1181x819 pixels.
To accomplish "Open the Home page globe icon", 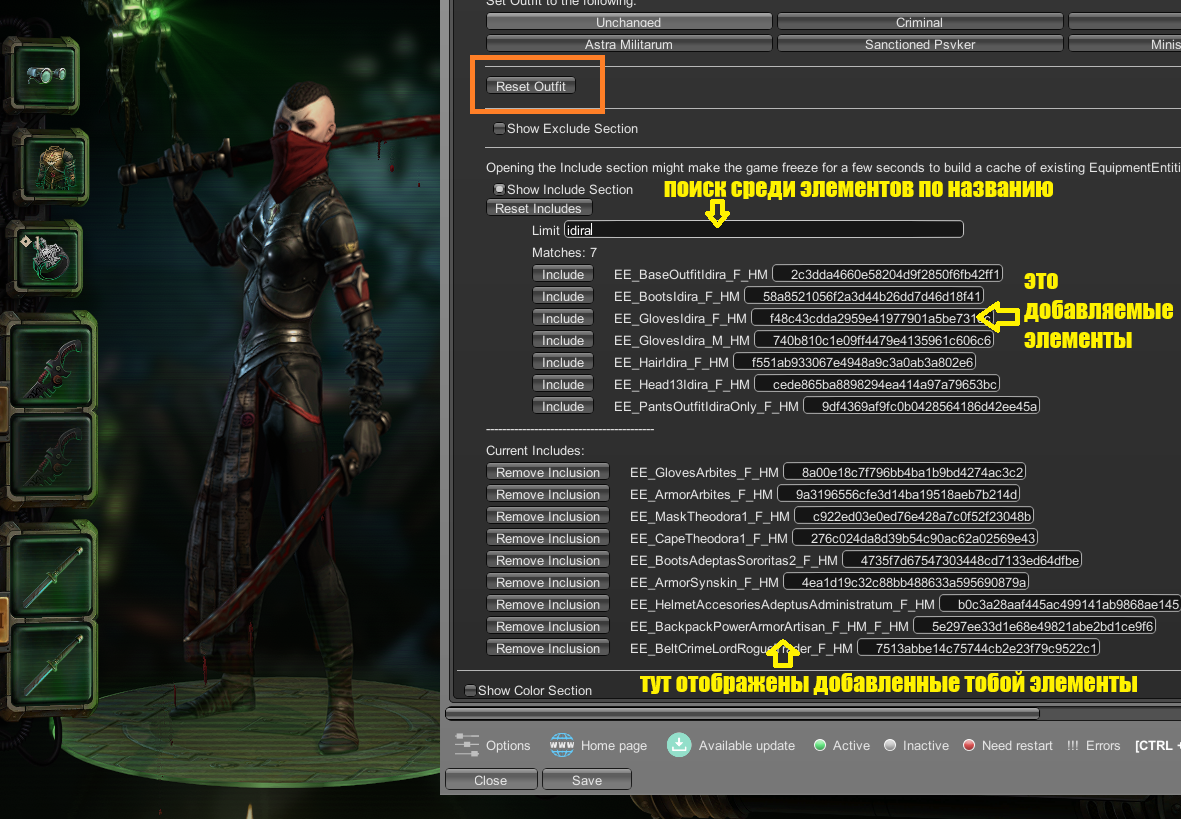I will tap(562, 745).
